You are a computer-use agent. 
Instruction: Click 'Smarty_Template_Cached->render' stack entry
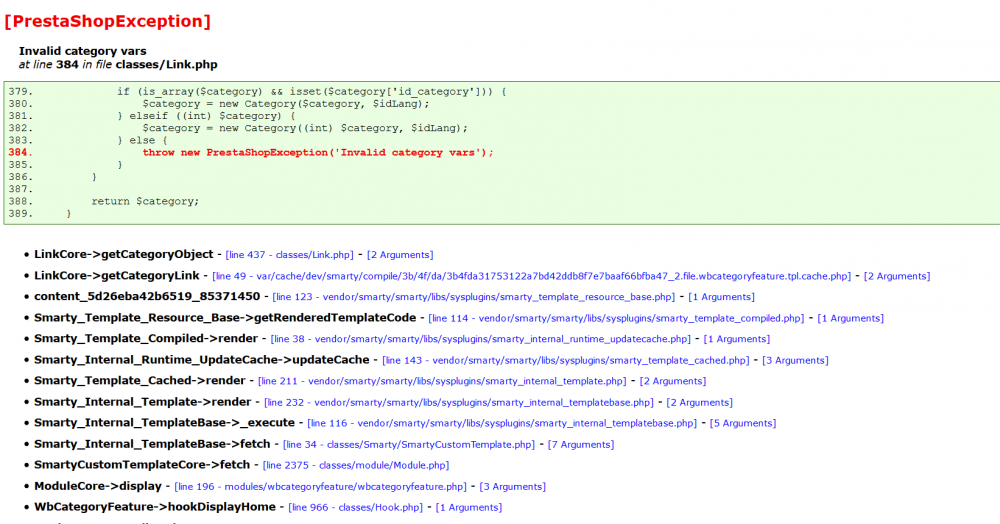140,381
